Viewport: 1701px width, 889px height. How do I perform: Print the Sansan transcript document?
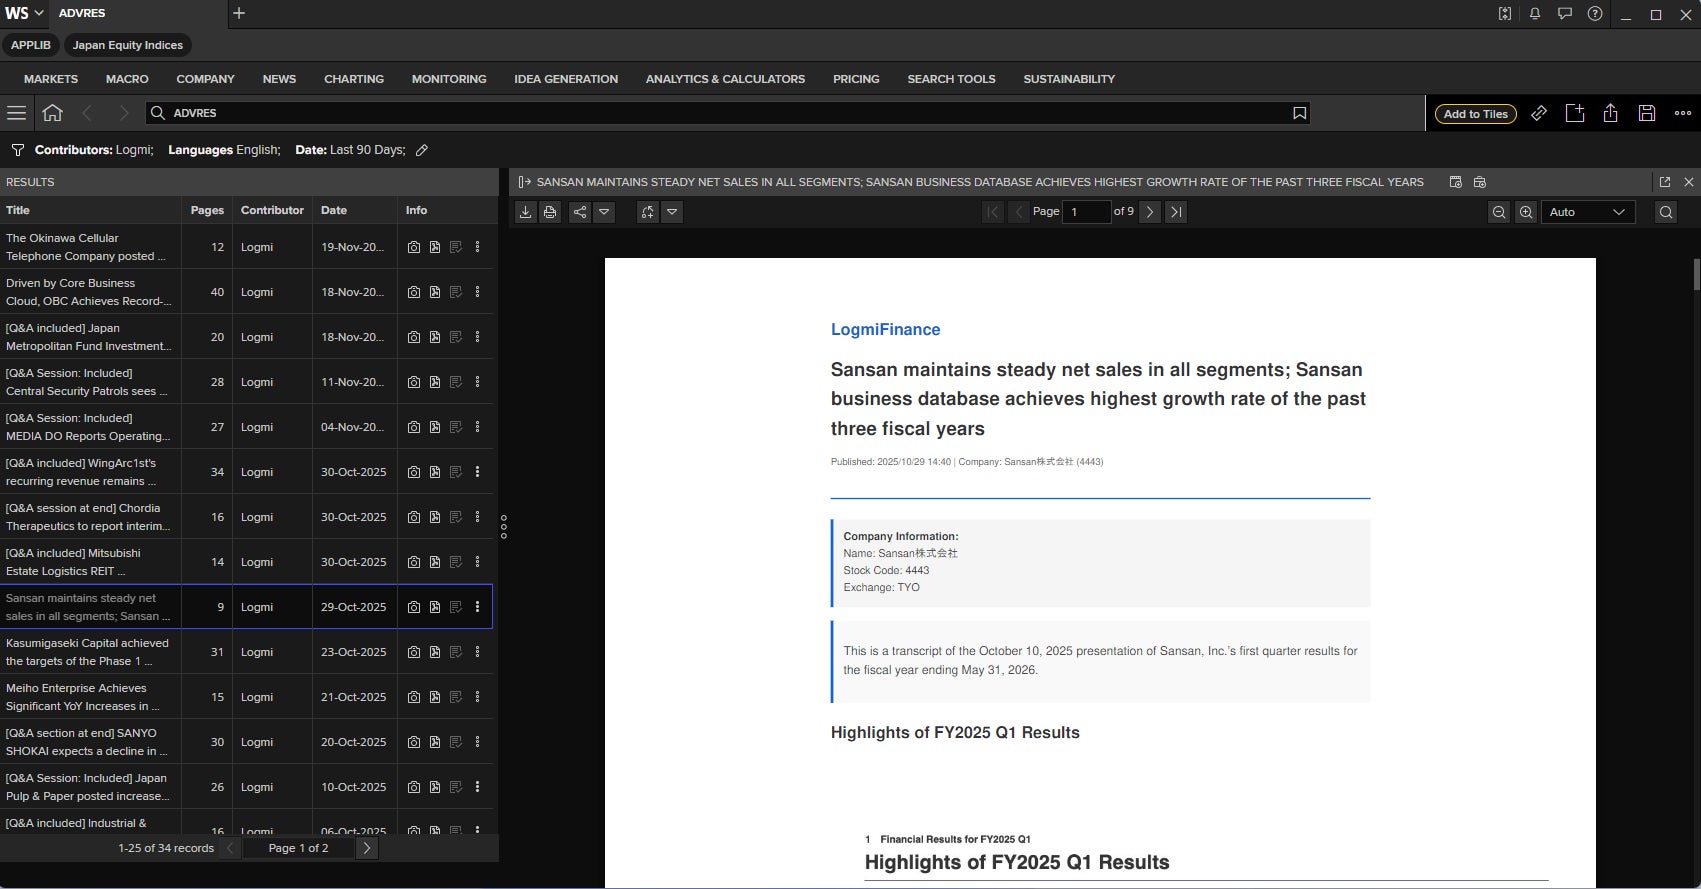tap(550, 212)
